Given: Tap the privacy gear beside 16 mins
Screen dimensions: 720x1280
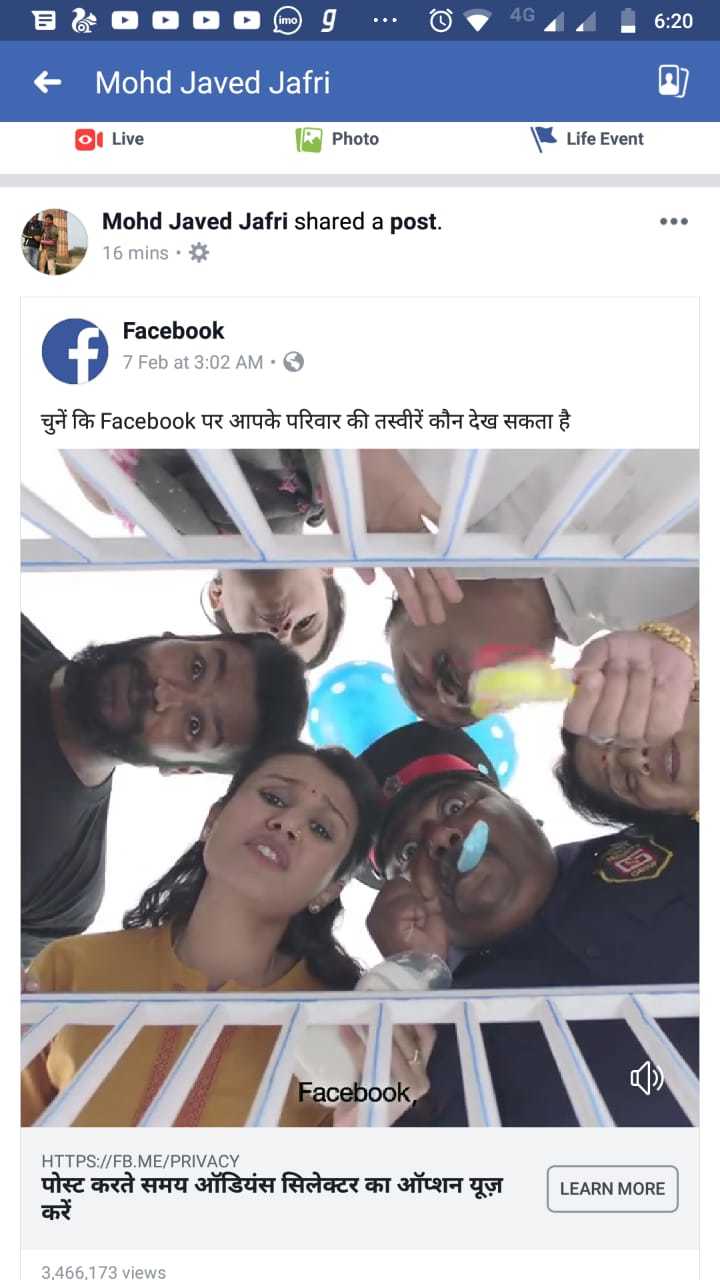Looking at the screenshot, I should point(199,253).
